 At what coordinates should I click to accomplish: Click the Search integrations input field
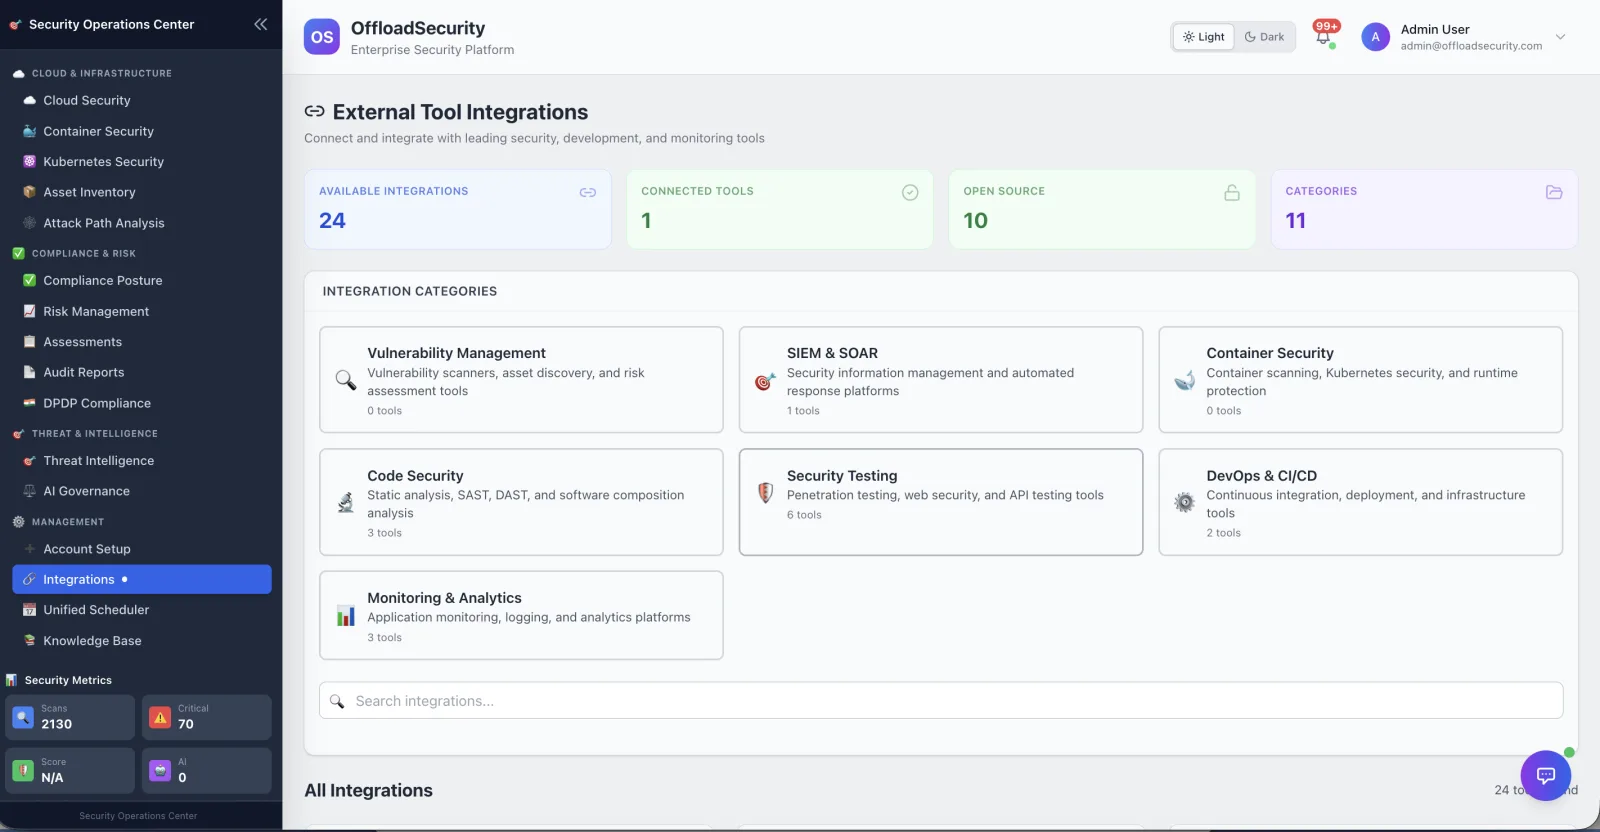pyautogui.click(x=941, y=700)
